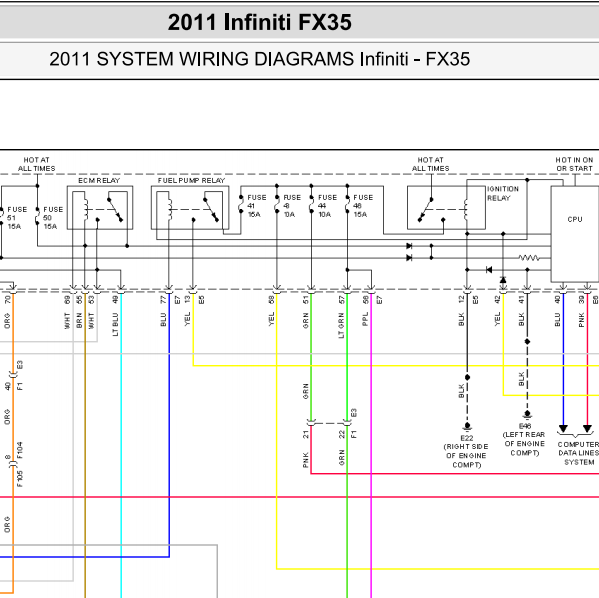
Task: Click "HOT AT ALL TIMES" above FUSE 50
Action: point(37,164)
